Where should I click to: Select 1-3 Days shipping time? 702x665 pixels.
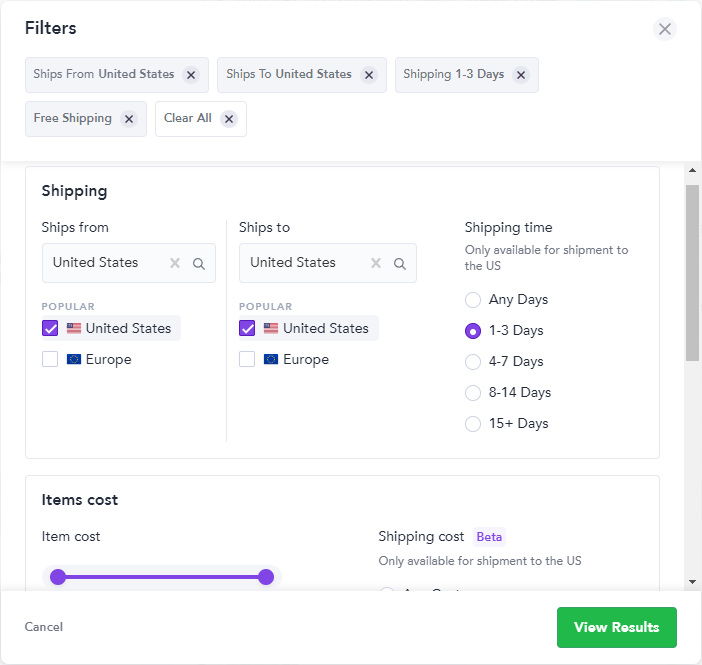[x=473, y=331]
